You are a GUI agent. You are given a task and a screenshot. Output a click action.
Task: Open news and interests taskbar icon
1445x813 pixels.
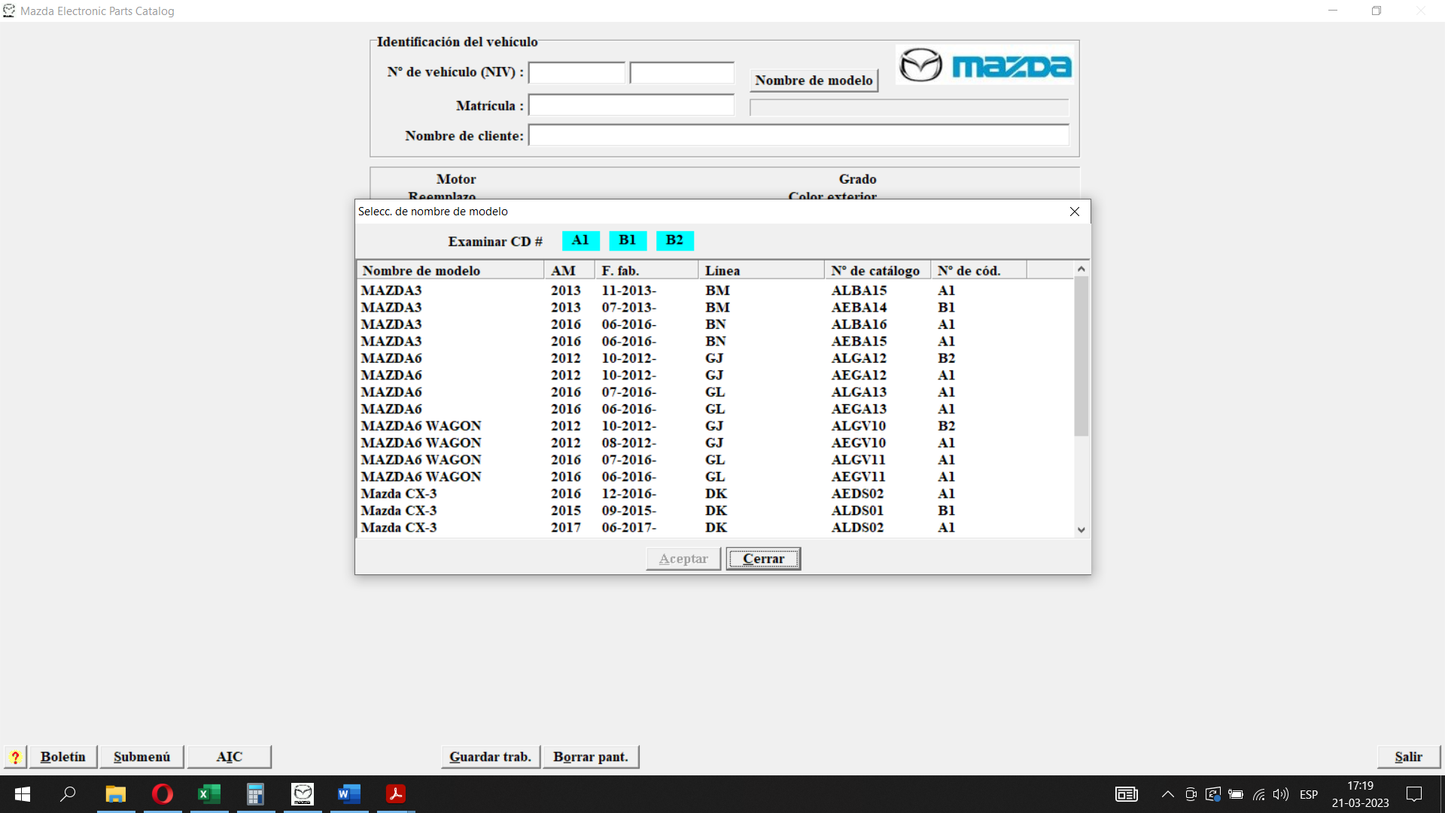tap(1126, 794)
